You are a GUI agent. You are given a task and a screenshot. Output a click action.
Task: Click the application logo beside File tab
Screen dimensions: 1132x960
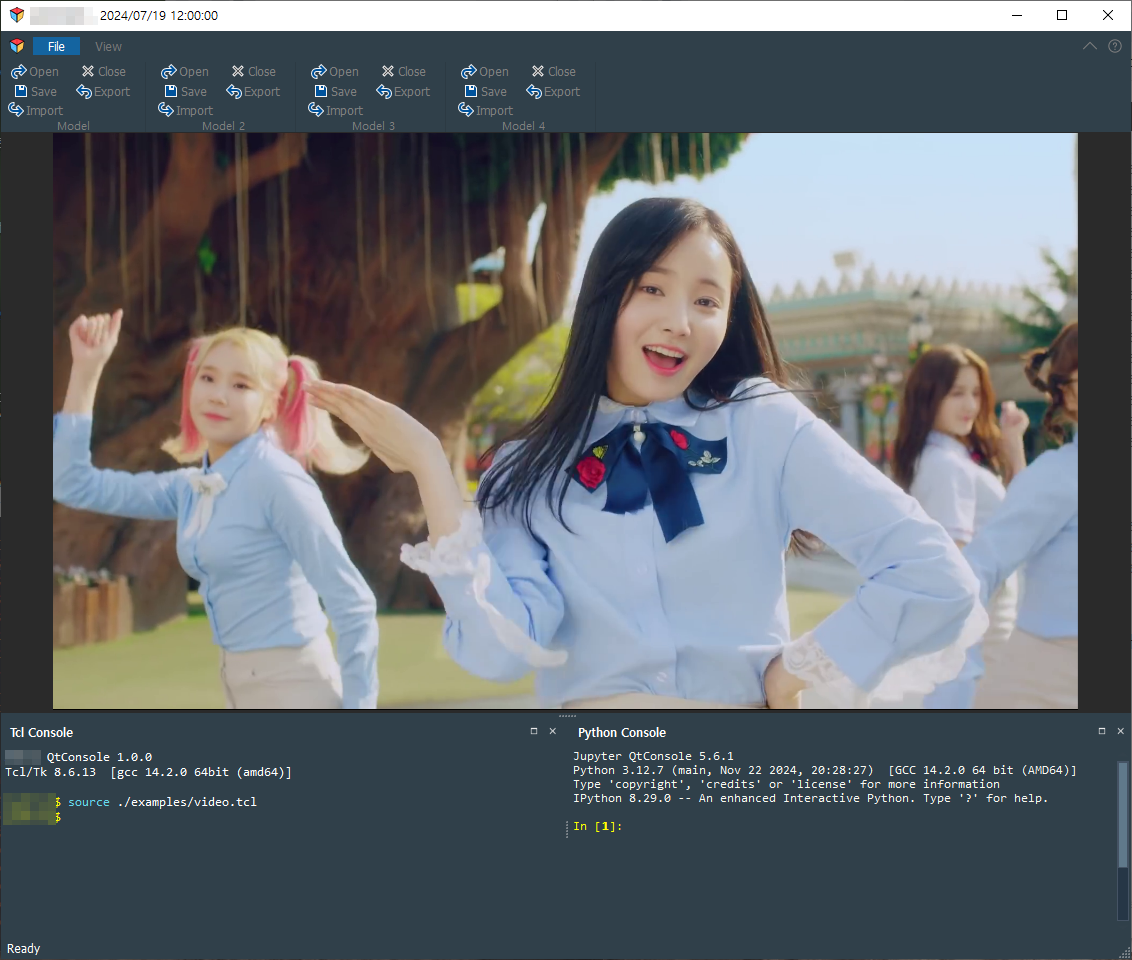point(17,46)
